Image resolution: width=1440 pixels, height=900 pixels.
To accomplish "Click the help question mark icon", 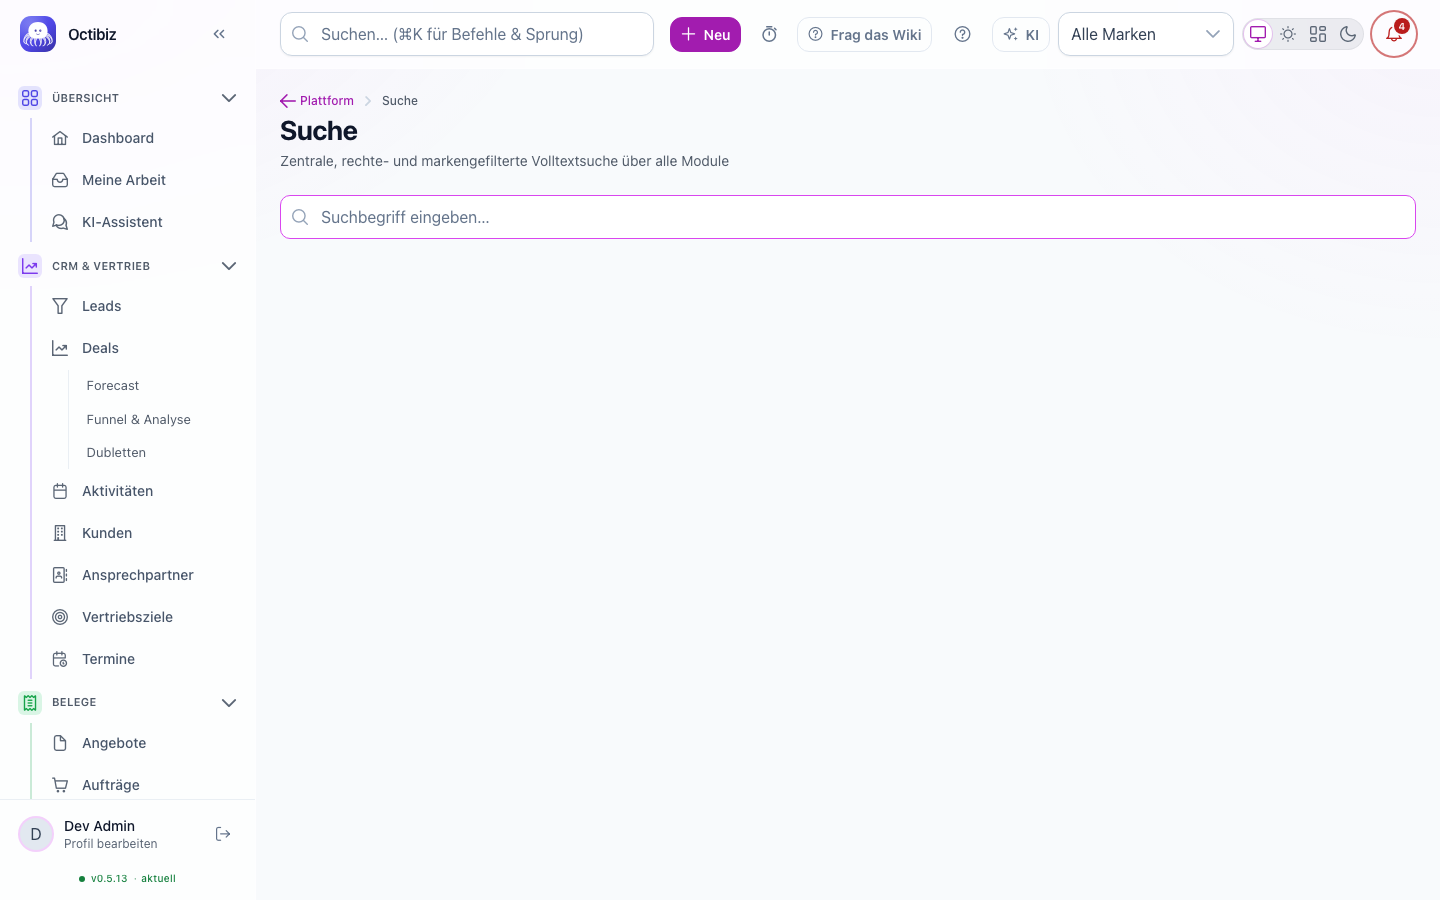I will (962, 34).
